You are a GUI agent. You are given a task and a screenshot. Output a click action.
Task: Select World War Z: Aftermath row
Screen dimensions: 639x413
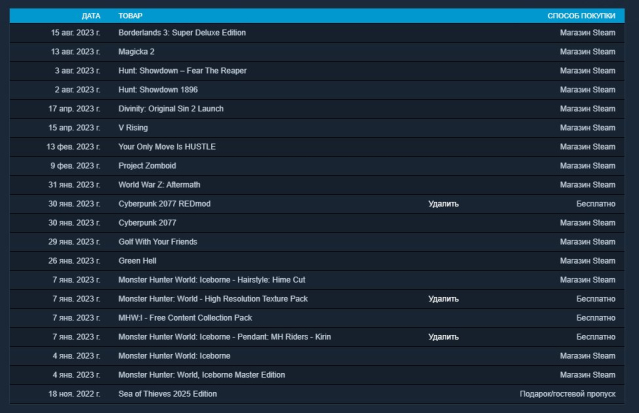coord(160,185)
